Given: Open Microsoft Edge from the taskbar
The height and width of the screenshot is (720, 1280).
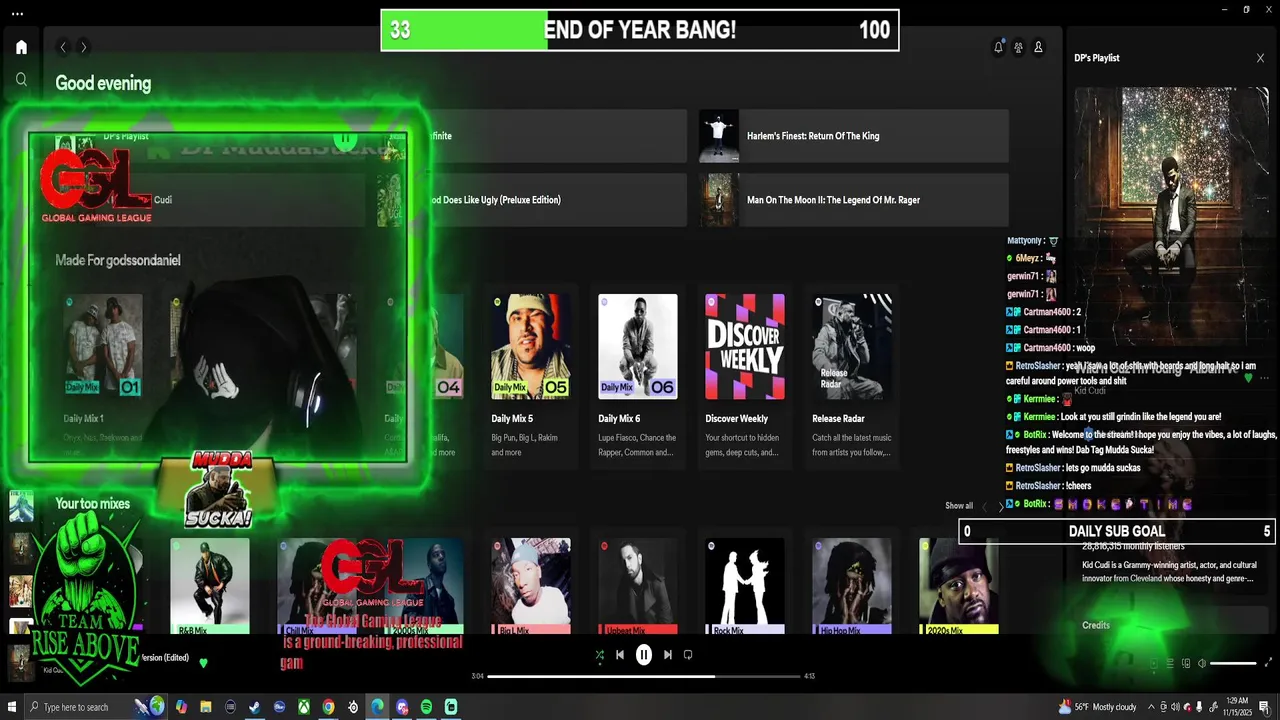Looking at the screenshot, I should coord(377,707).
